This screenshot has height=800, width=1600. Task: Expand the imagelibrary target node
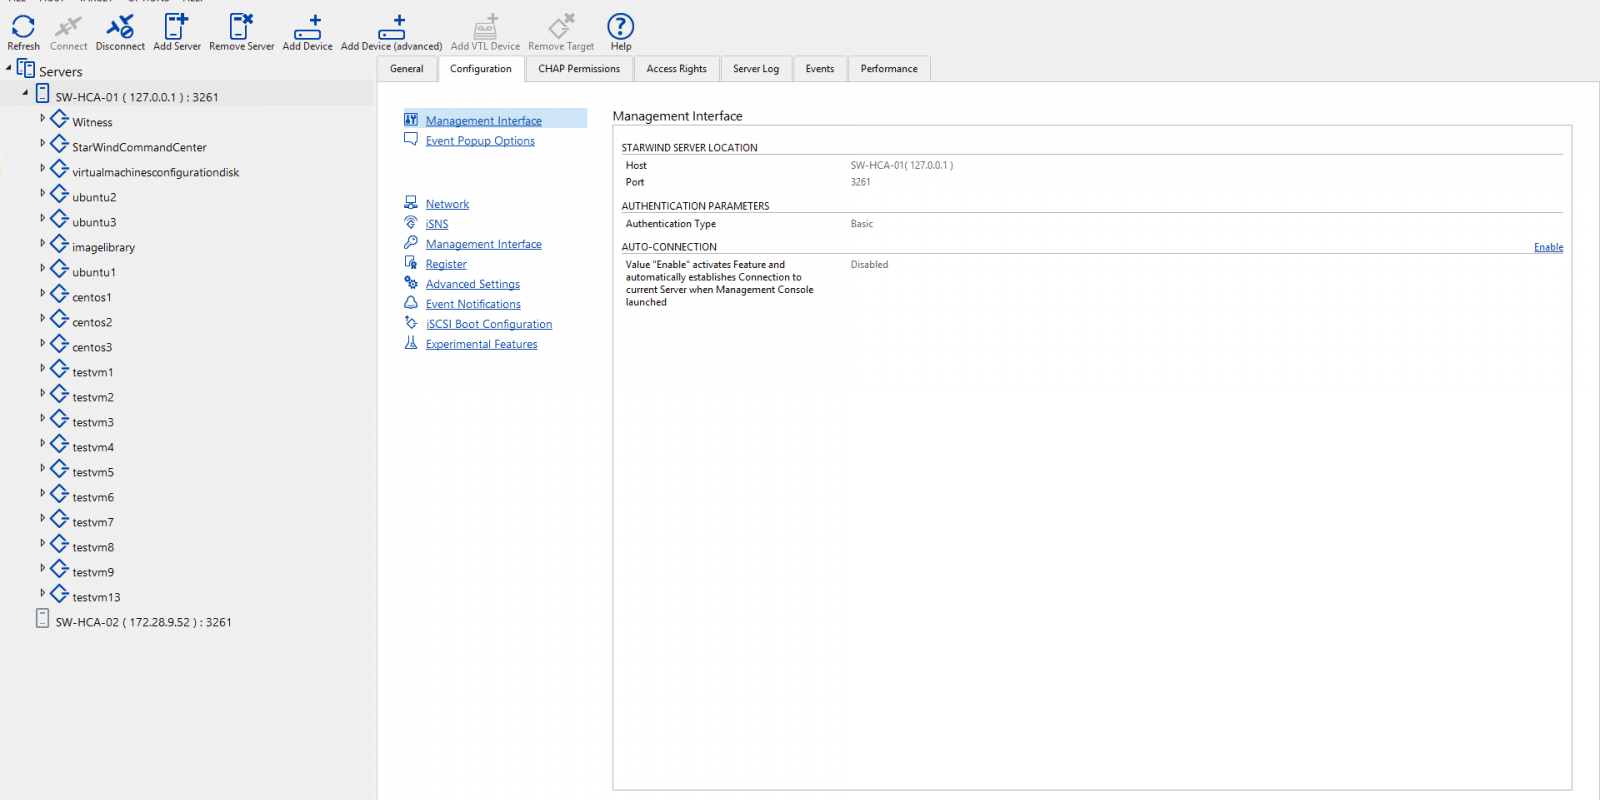point(42,243)
